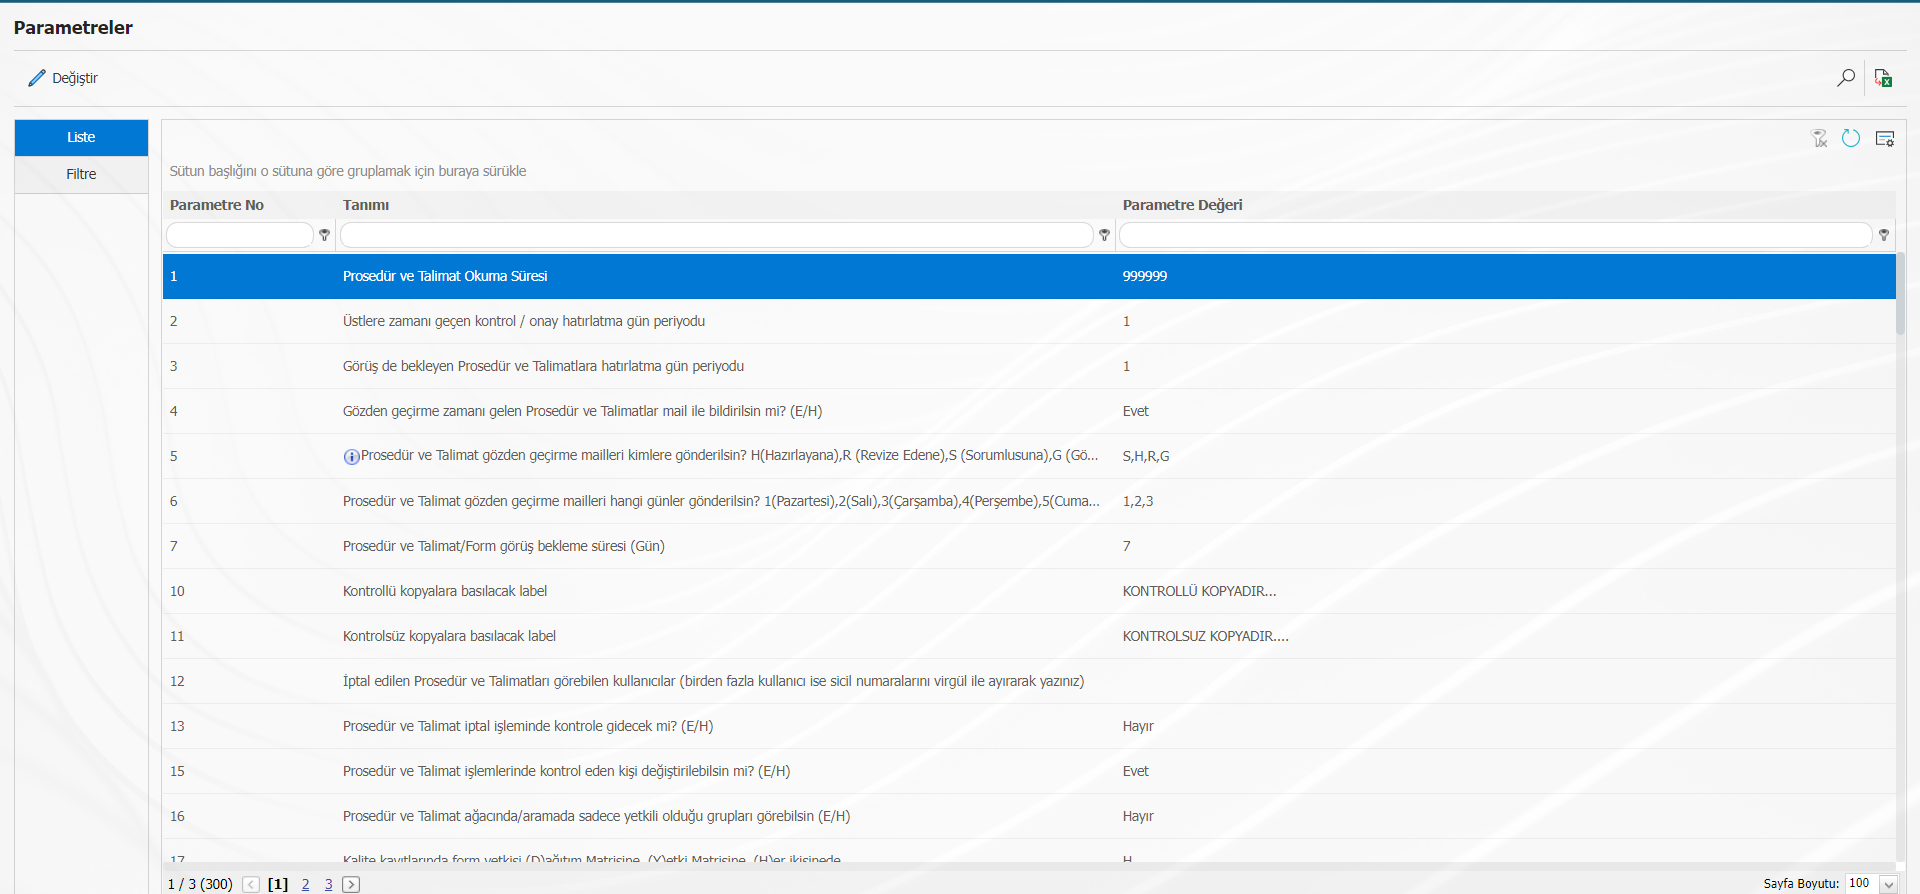The height and width of the screenshot is (894, 1920).
Task: Select row 'gözden geçirme mailleri hangi günler'
Action: [x=1029, y=501]
